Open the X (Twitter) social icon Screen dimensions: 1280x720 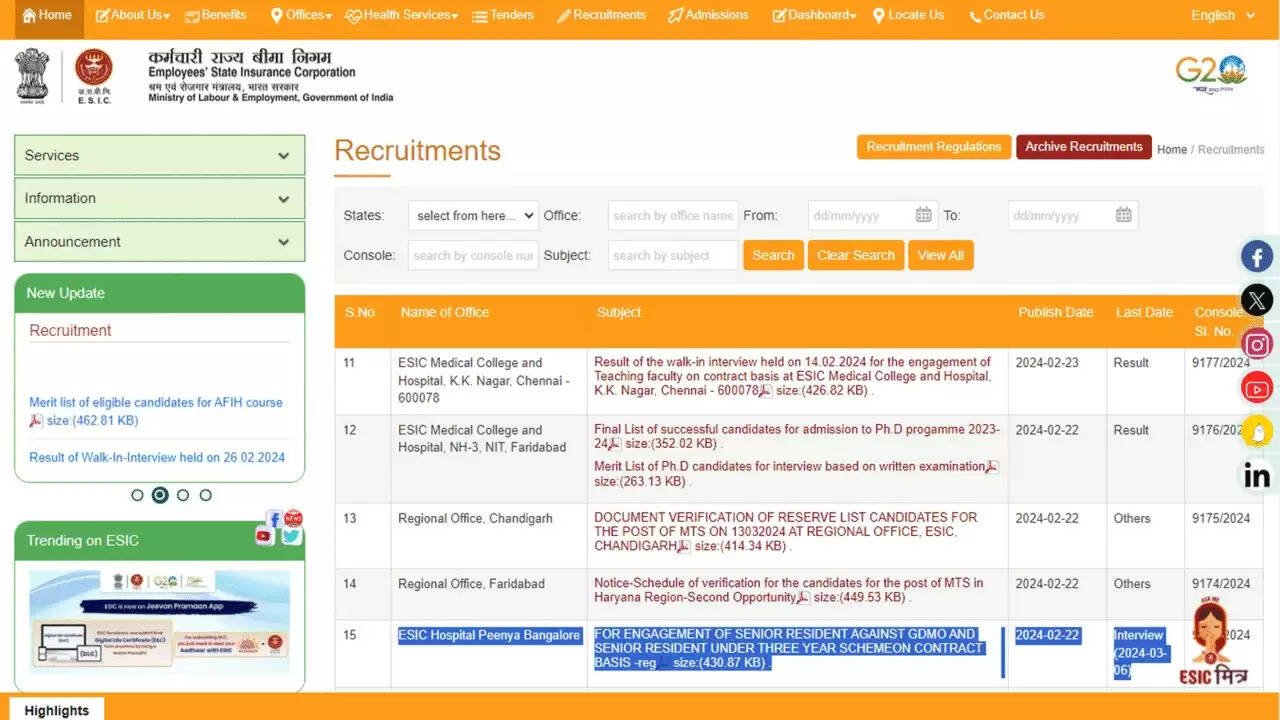[1257, 299]
